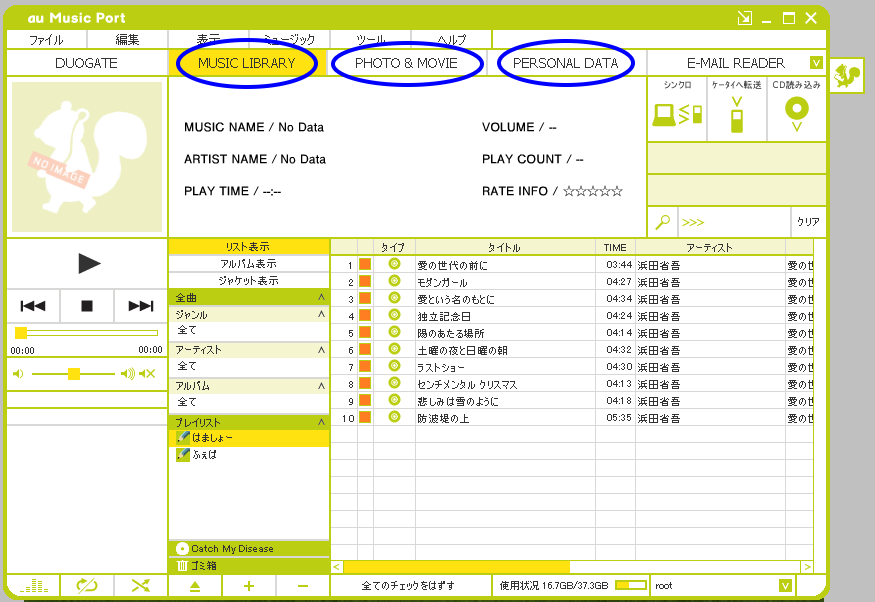
Task: Skip to the next track
Action: click(141, 306)
